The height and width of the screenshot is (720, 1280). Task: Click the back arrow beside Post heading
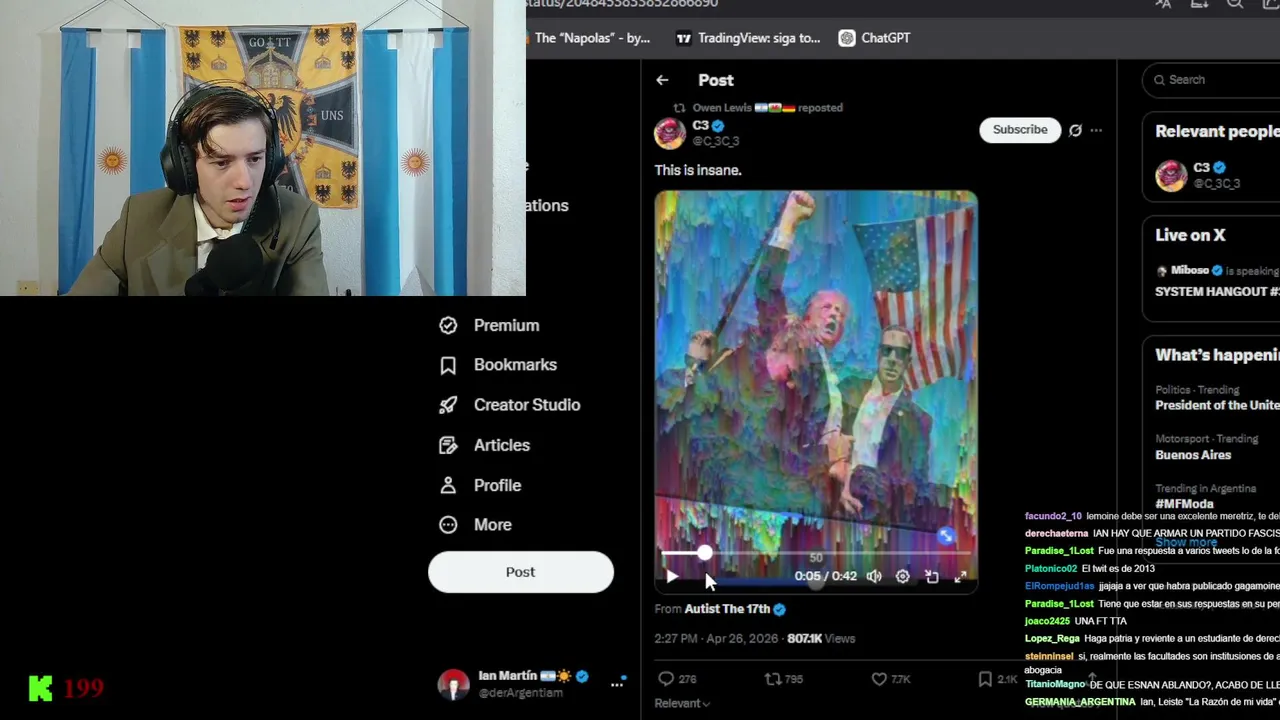(662, 80)
